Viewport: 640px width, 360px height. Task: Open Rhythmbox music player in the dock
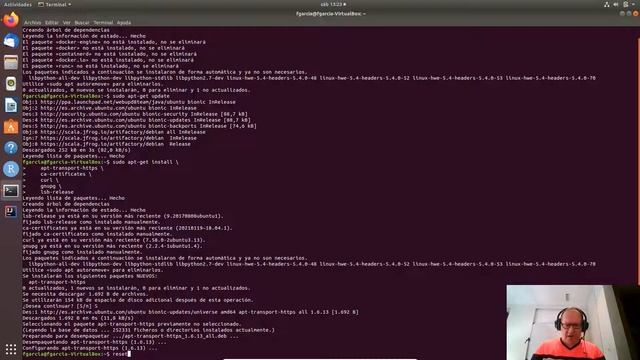click(x=11, y=84)
